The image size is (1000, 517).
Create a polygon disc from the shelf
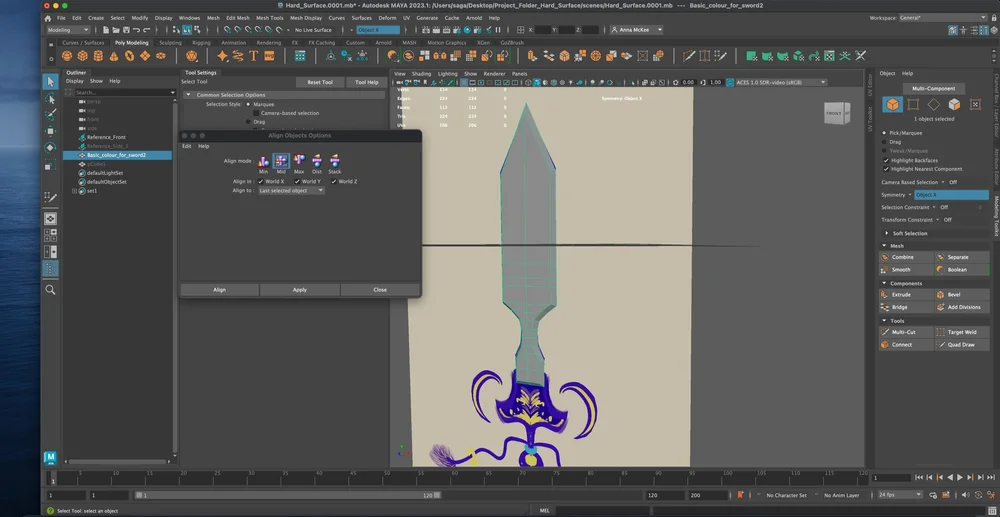click(161, 56)
